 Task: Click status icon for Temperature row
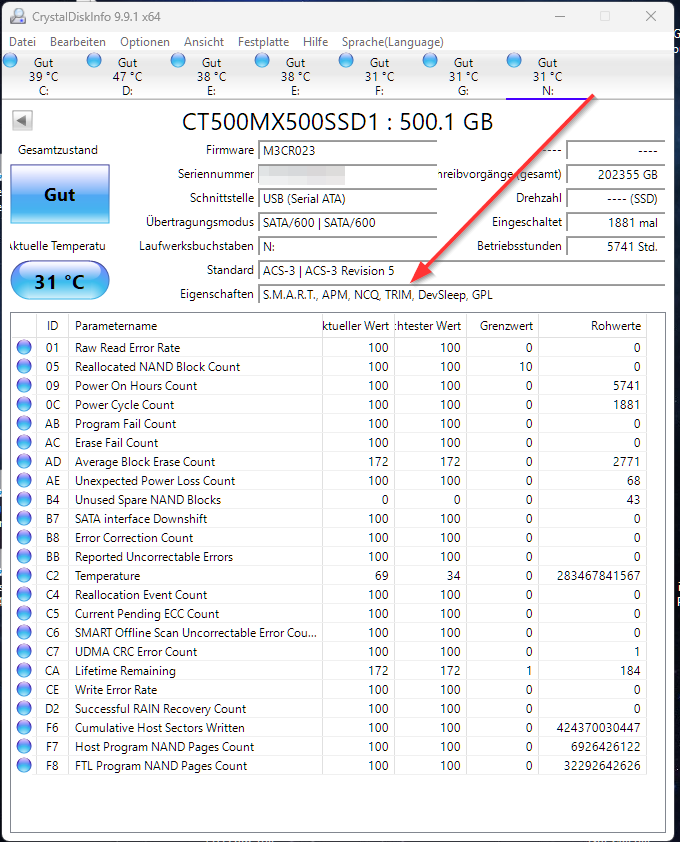pyautogui.click(x=24, y=575)
